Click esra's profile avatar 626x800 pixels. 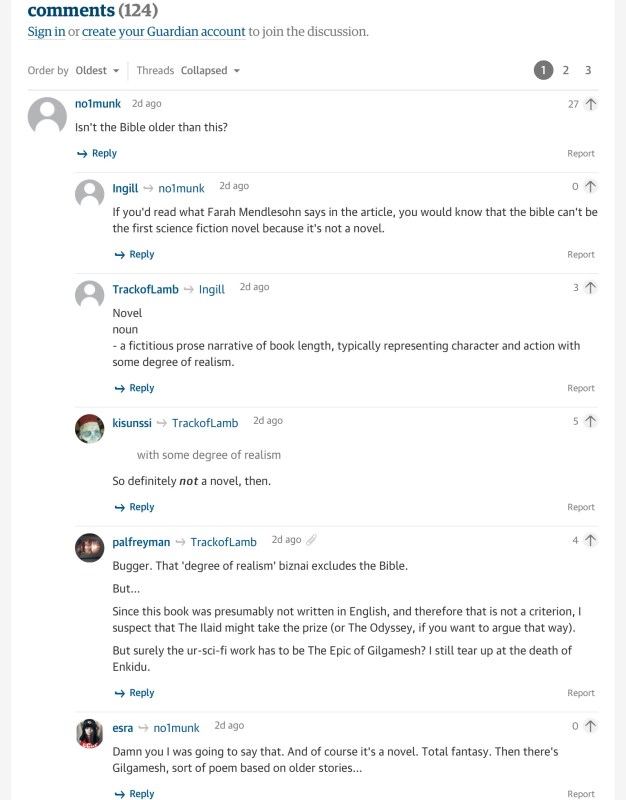click(x=90, y=733)
